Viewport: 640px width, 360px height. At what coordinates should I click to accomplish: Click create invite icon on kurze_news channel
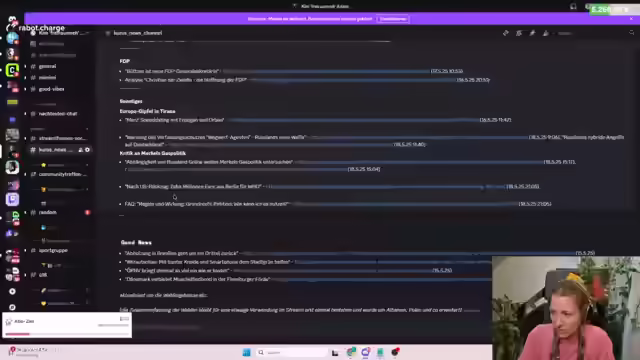81,150
